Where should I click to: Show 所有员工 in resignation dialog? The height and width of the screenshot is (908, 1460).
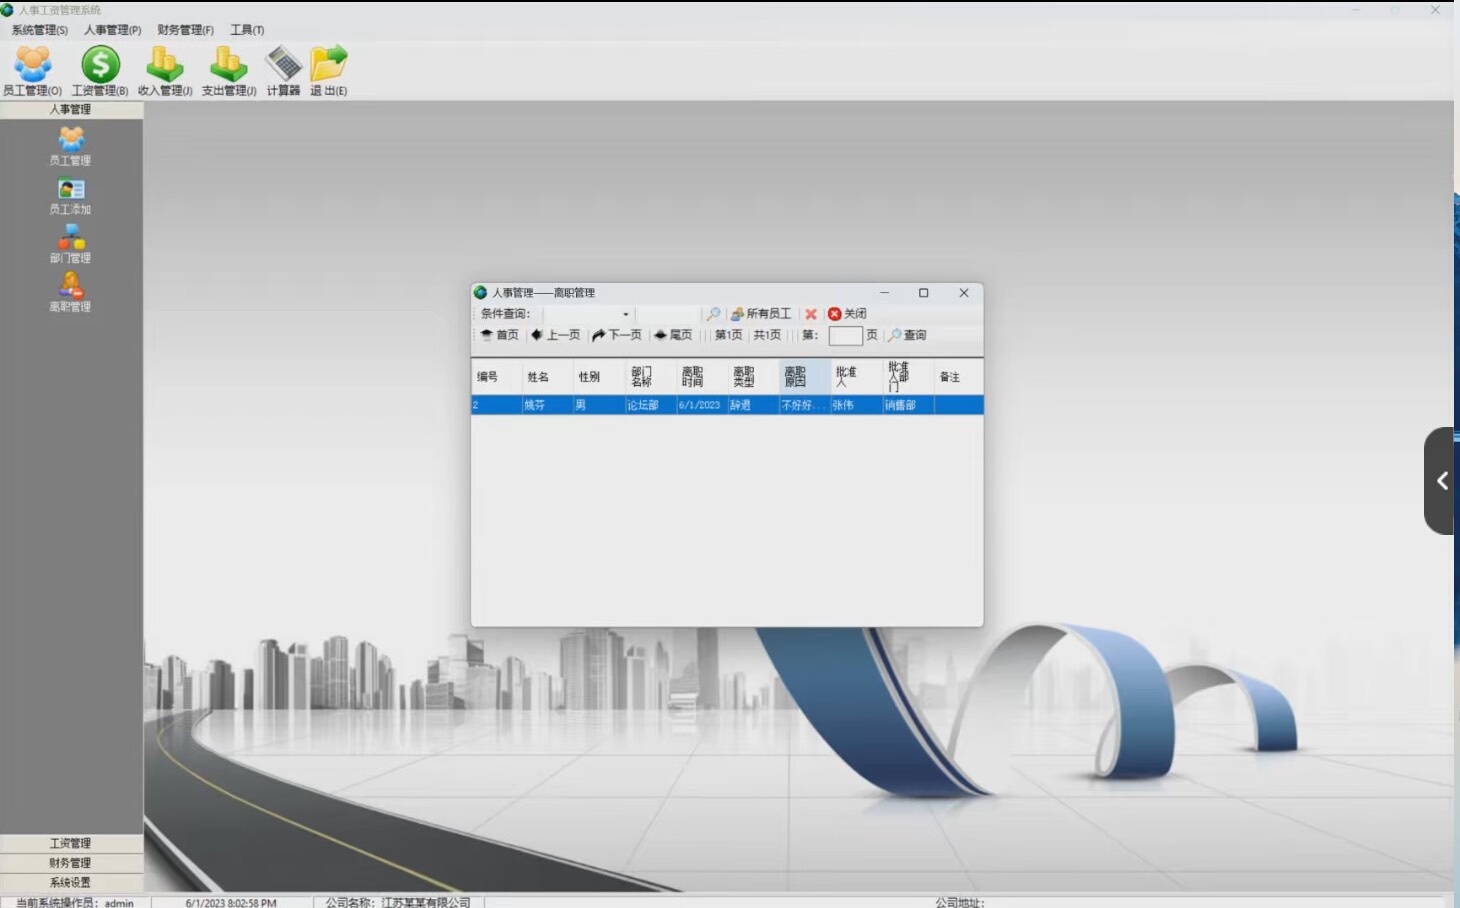click(x=761, y=314)
